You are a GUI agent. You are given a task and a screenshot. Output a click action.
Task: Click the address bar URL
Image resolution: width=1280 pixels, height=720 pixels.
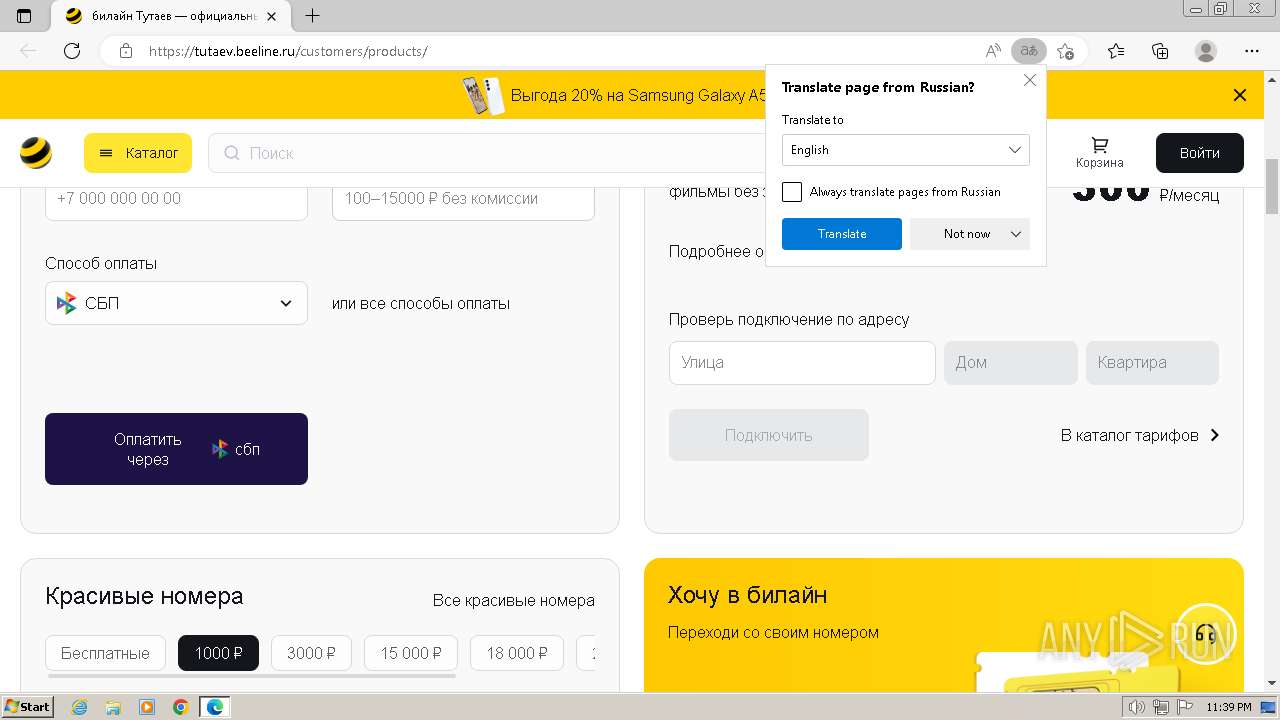pyautogui.click(x=288, y=51)
